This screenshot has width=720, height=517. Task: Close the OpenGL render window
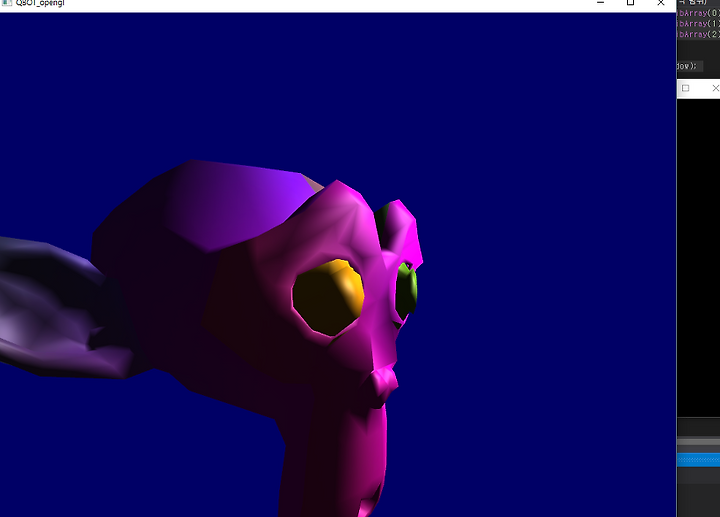[661, 3]
